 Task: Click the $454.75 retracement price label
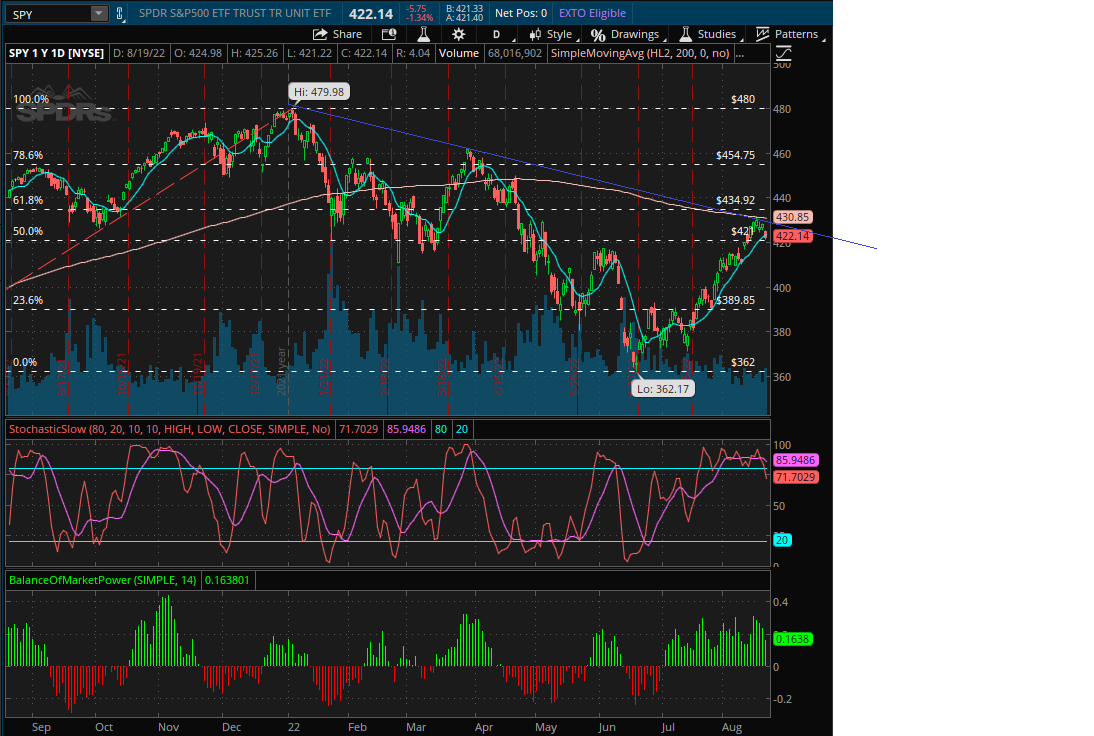coord(735,155)
